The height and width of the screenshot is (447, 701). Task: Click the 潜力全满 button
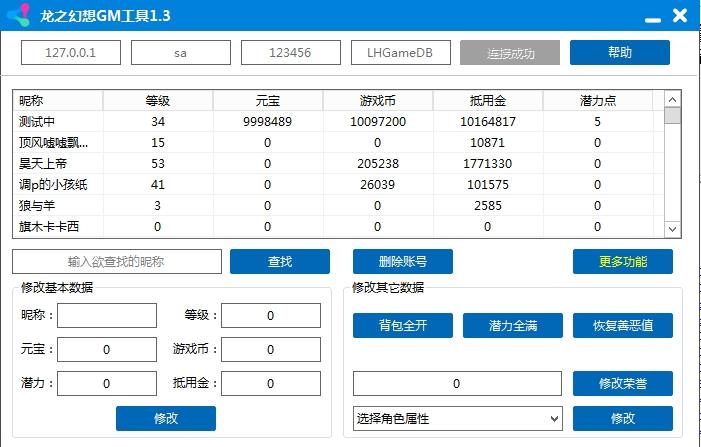click(512, 326)
